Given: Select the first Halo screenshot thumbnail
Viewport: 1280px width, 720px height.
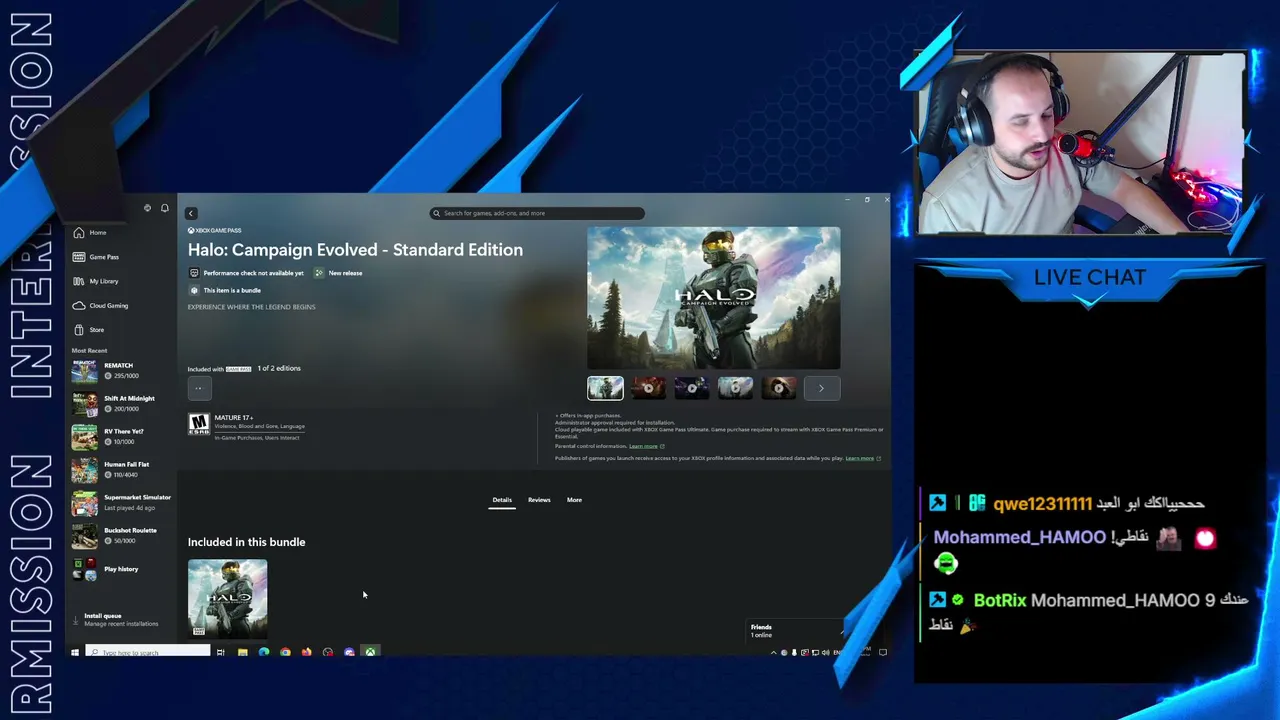Looking at the screenshot, I should tap(605, 388).
